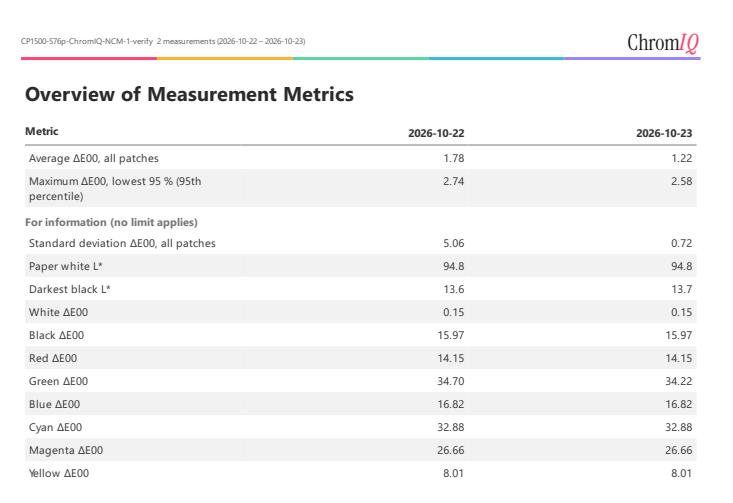Select the 'Standard deviation ΔE00, all patches' label
Image resolution: width=733 pixels, height=503 pixels.
tap(122, 244)
